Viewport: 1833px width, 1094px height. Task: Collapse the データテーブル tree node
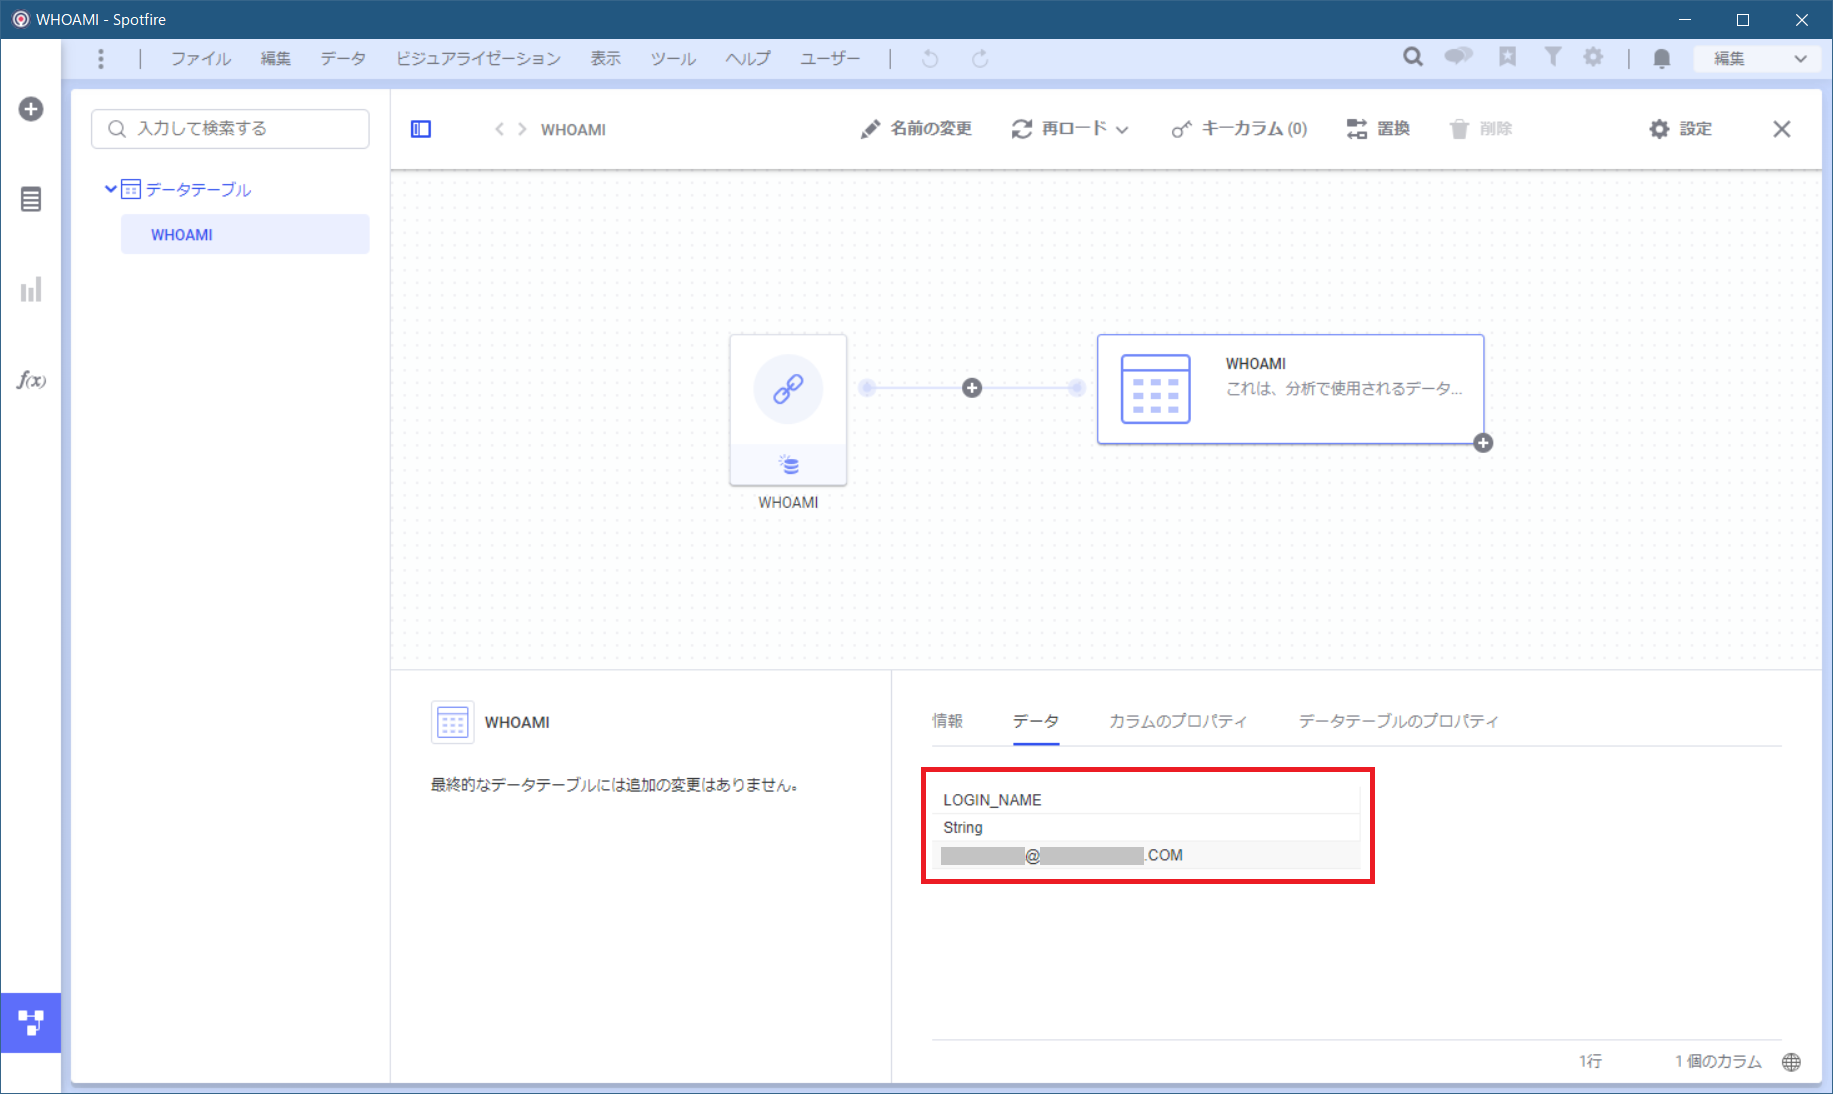(x=110, y=188)
